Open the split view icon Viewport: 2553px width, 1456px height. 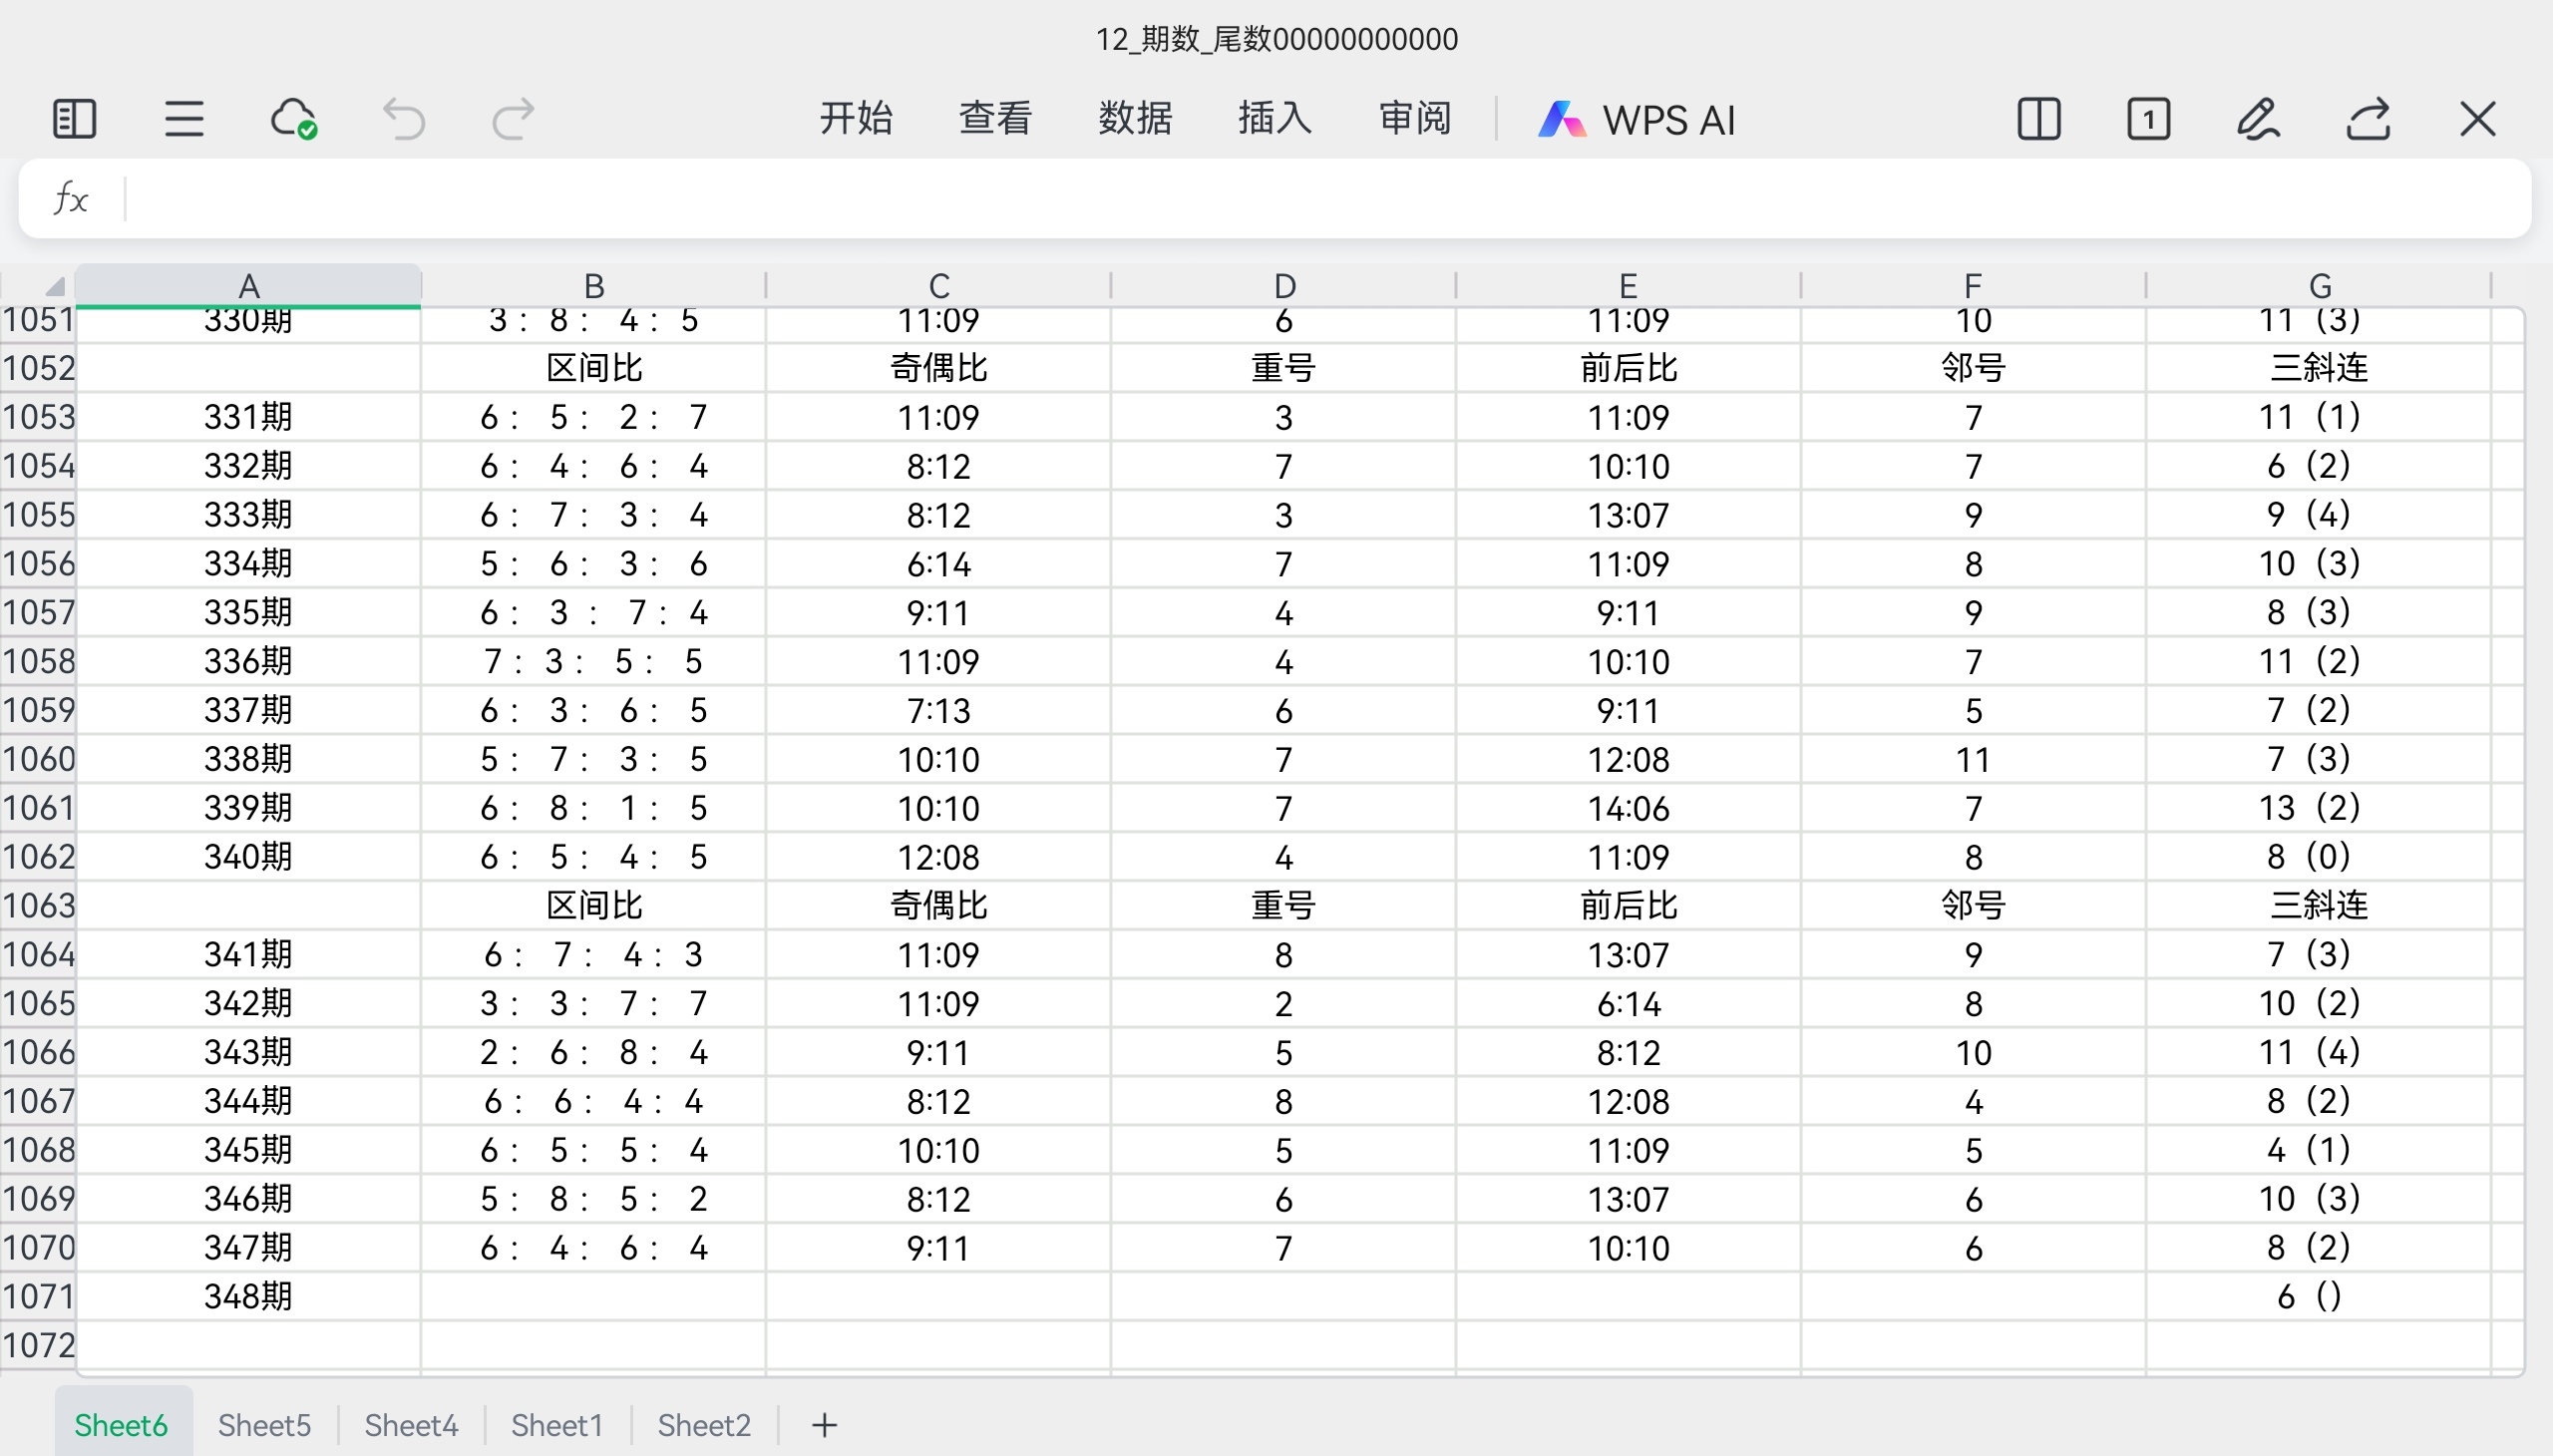[2038, 119]
